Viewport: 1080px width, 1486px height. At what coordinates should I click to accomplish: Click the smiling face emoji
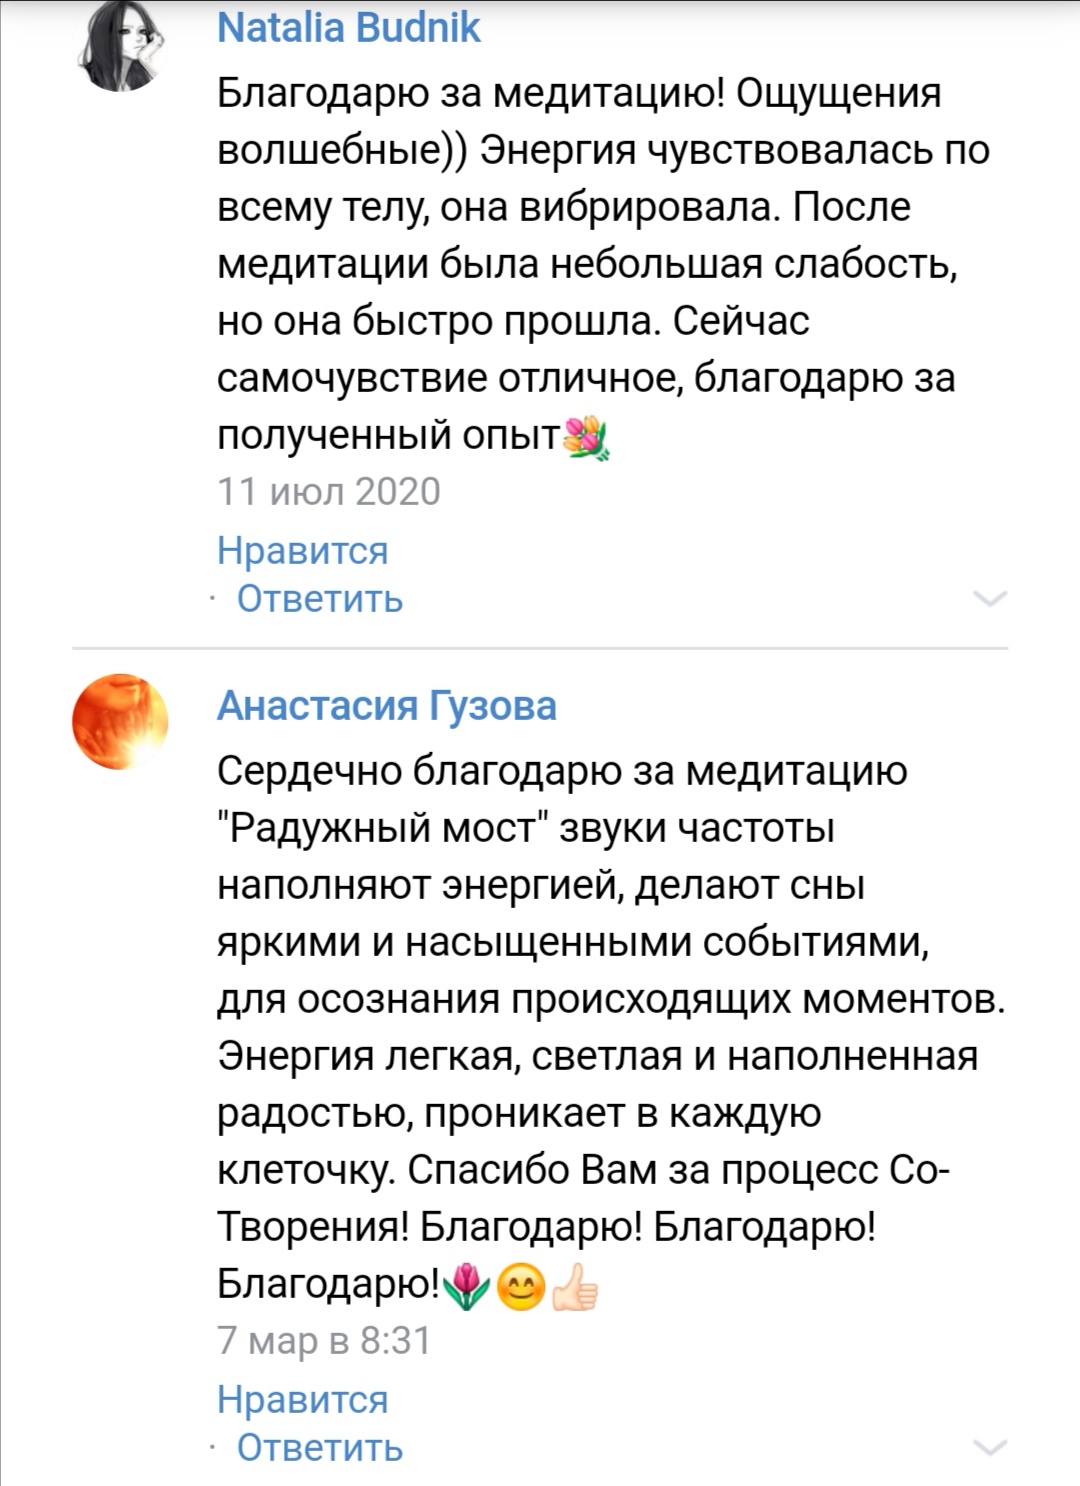coord(521,1286)
